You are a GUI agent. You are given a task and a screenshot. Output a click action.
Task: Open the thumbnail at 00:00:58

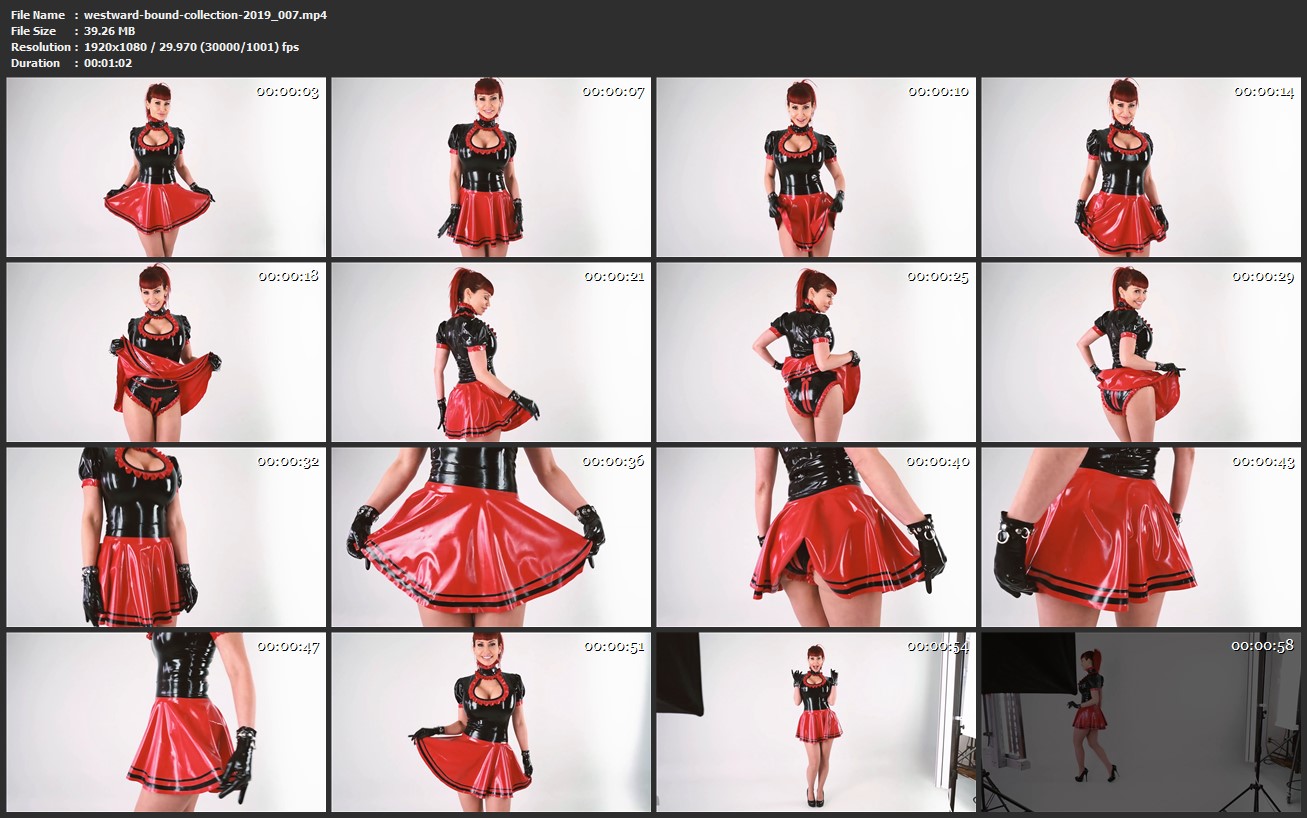point(1141,722)
